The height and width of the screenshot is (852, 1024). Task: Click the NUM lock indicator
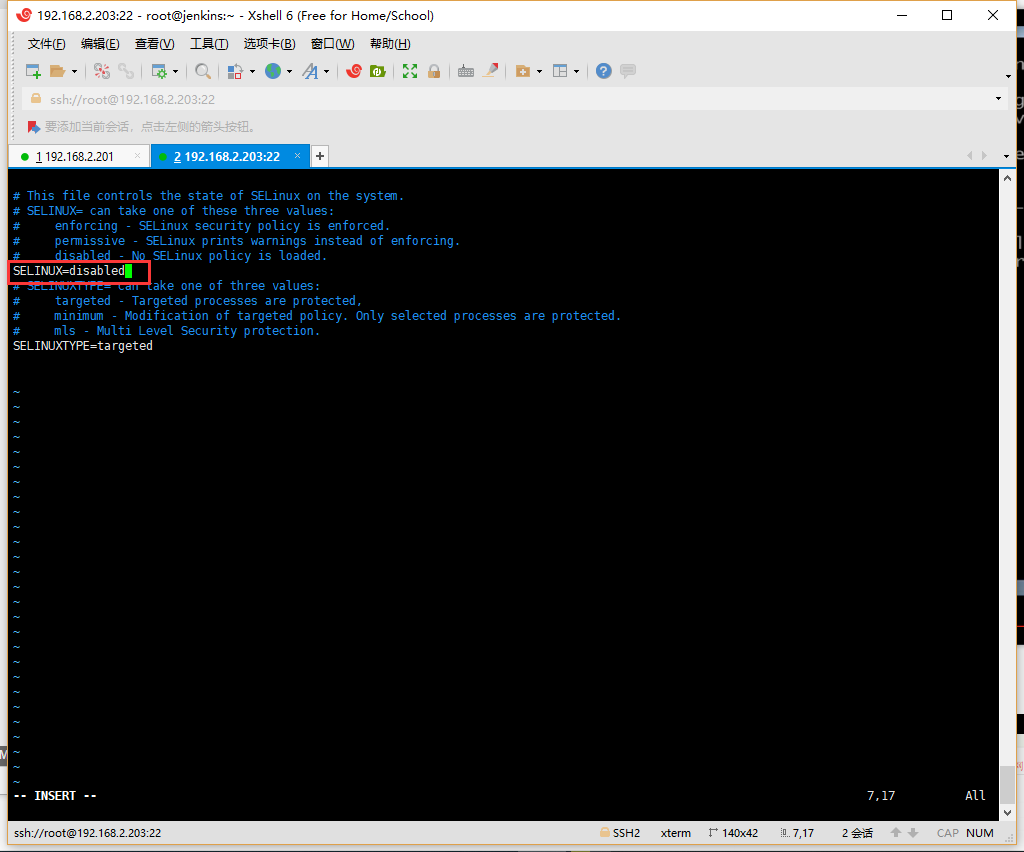click(x=980, y=833)
